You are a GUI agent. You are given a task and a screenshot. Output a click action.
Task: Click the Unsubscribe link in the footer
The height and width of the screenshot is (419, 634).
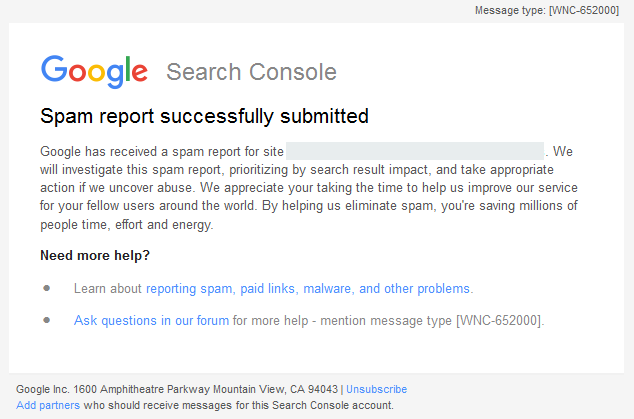[x=376, y=389]
